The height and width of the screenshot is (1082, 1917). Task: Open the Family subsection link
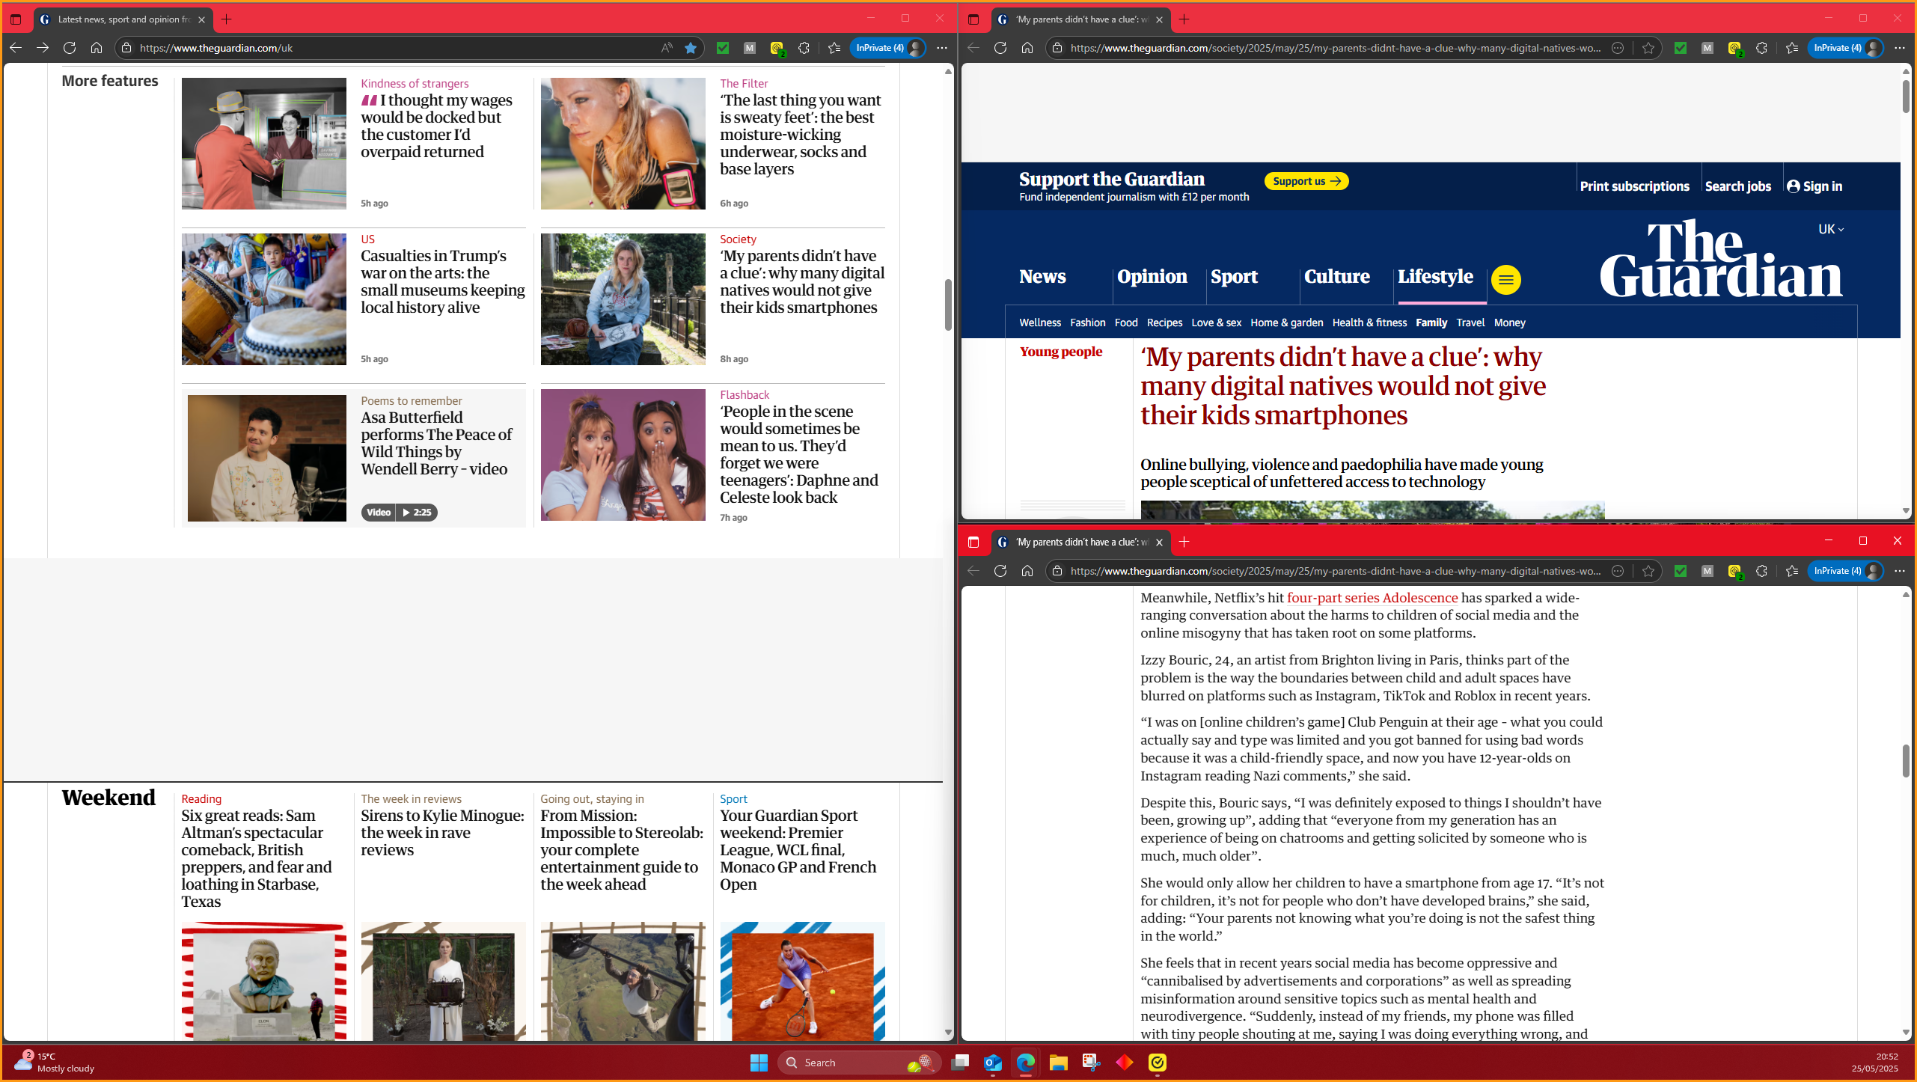pos(1431,323)
